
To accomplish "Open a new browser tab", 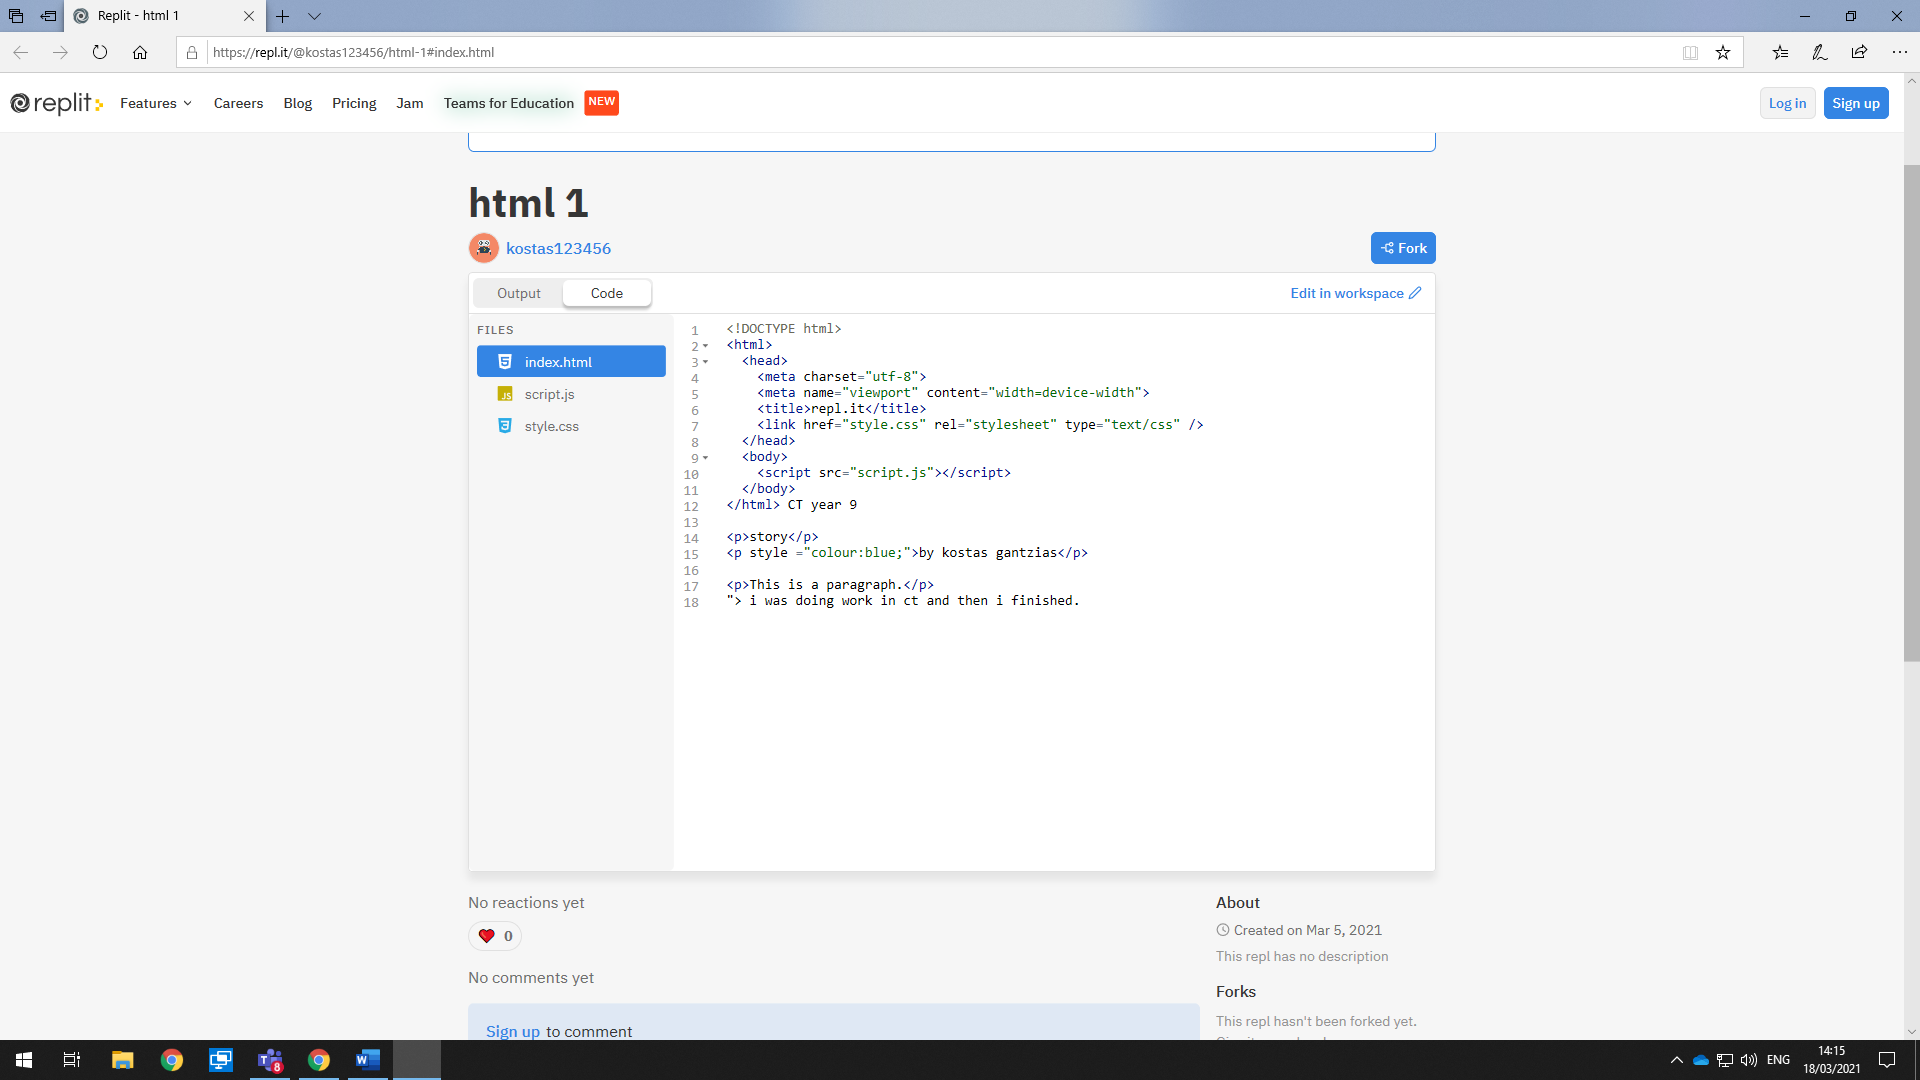I will point(283,16).
